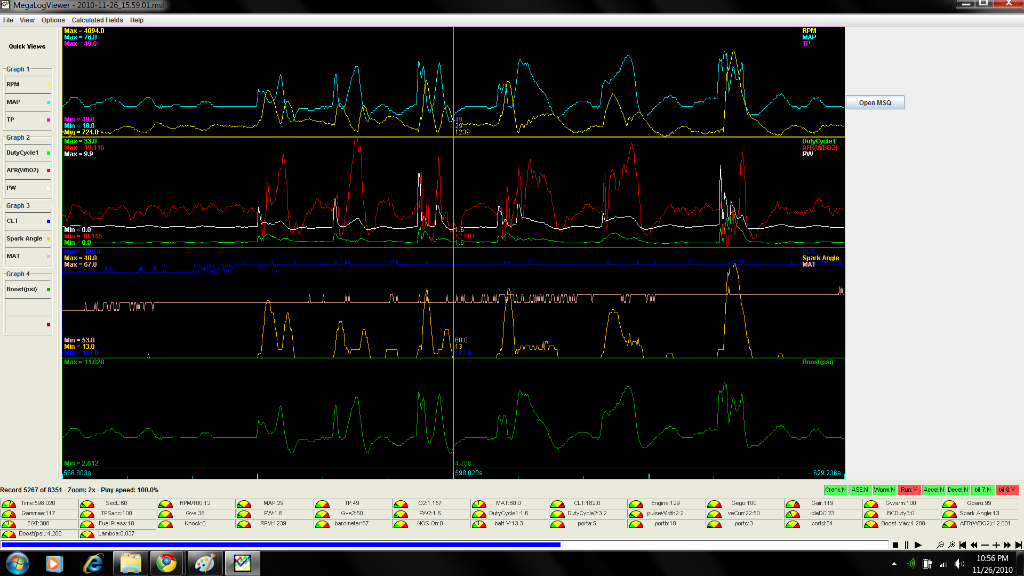Toggle the Accel:N status indicator
The width and height of the screenshot is (1024, 576).
point(935,488)
